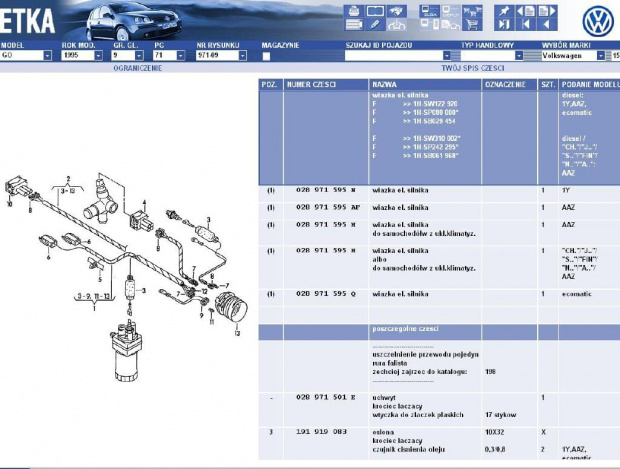Click the 'wtyczka do zlaczek plaskich' text

coord(418,415)
